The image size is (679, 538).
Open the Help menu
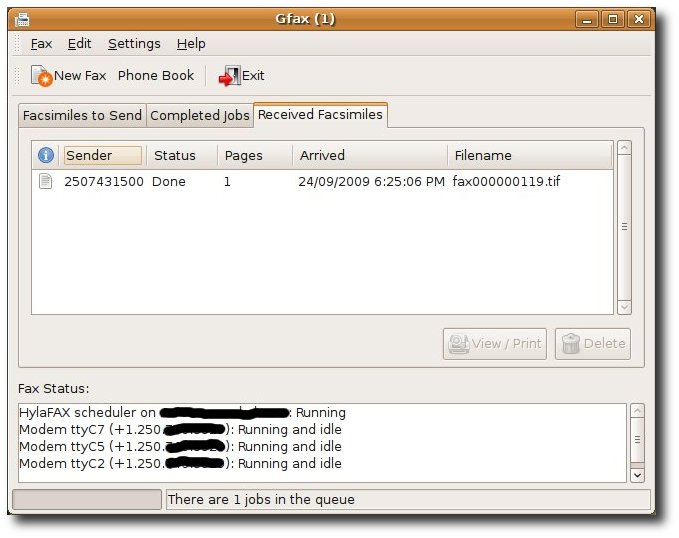pyautogui.click(x=191, y=44)
